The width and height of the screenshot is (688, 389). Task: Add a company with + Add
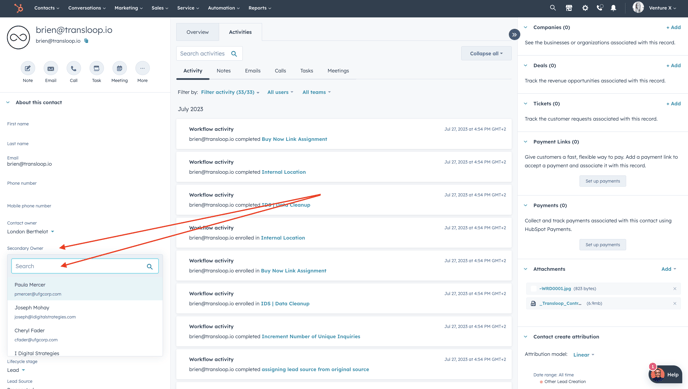674,27
